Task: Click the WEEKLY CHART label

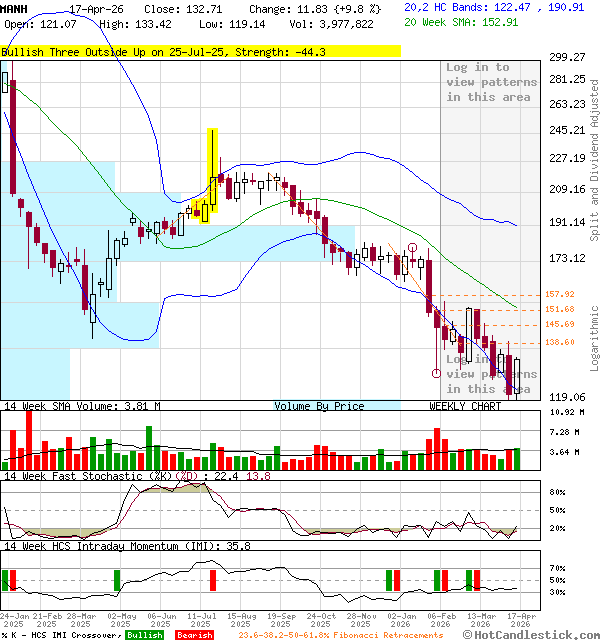Action: coord(465,406)
